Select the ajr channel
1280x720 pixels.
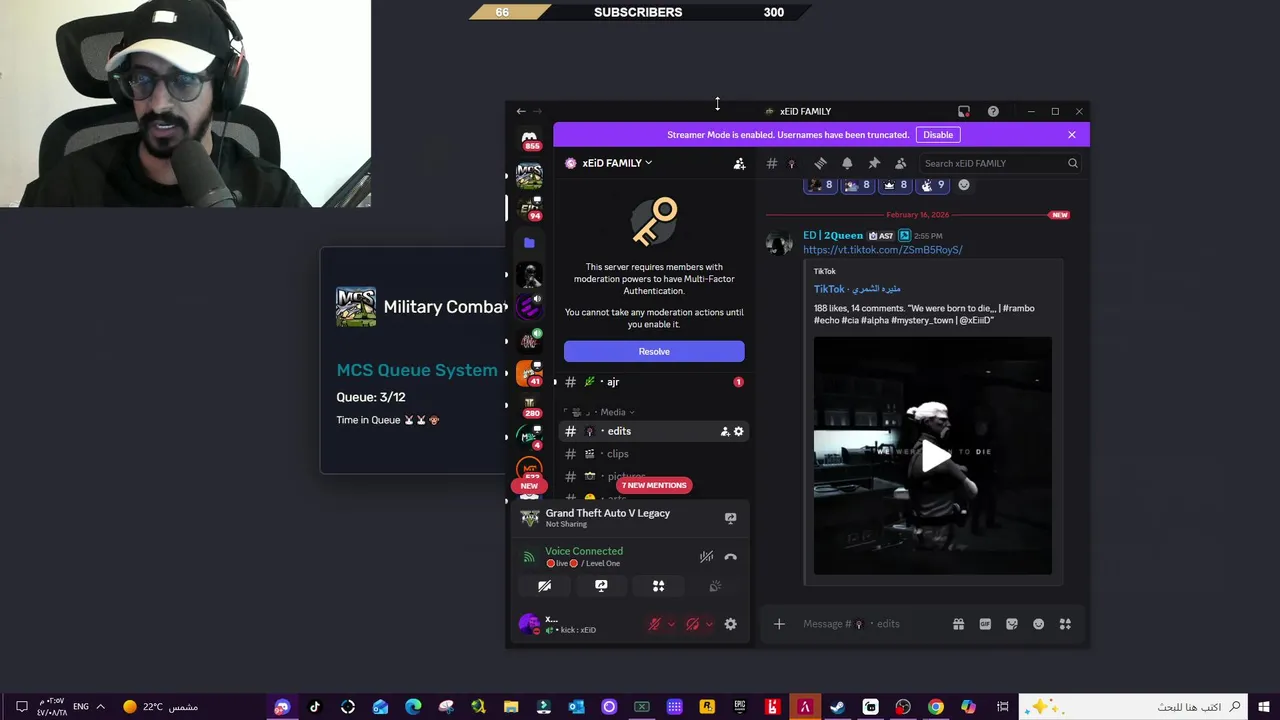(x=654, y=382)
